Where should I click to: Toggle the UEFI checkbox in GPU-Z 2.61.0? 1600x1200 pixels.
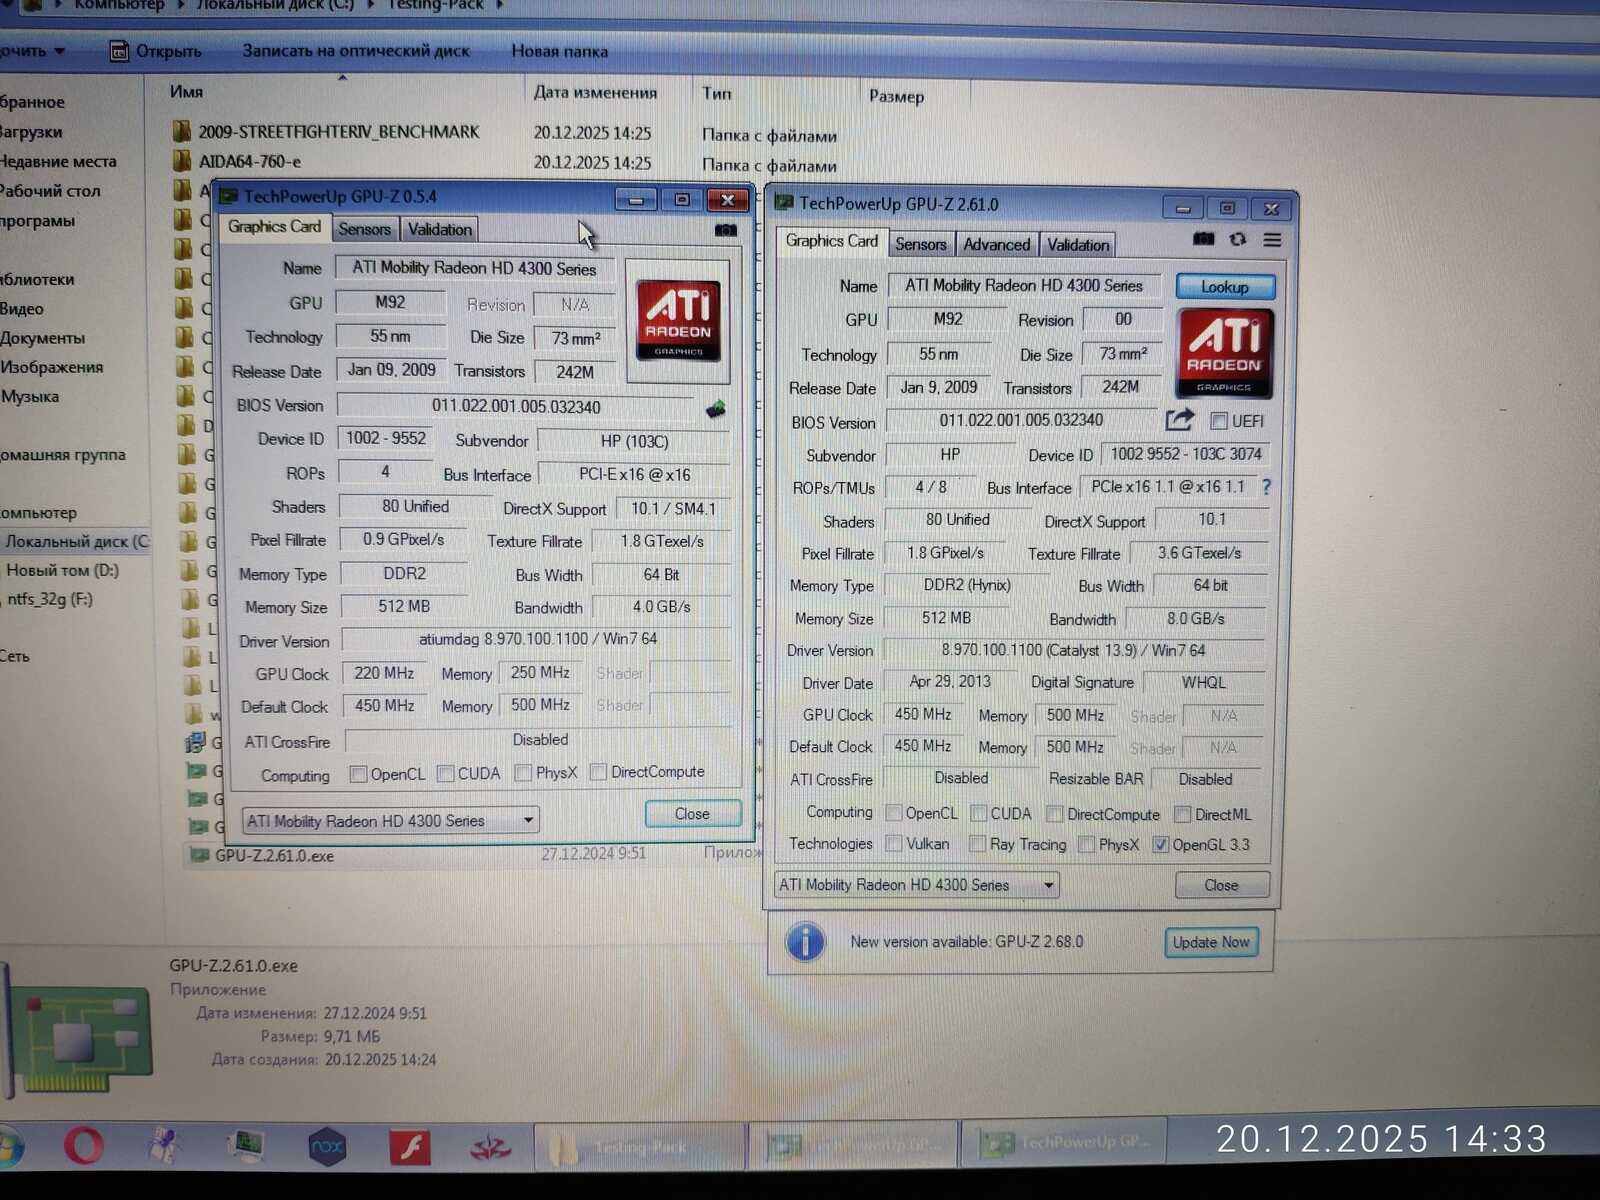coord(1219,421)
